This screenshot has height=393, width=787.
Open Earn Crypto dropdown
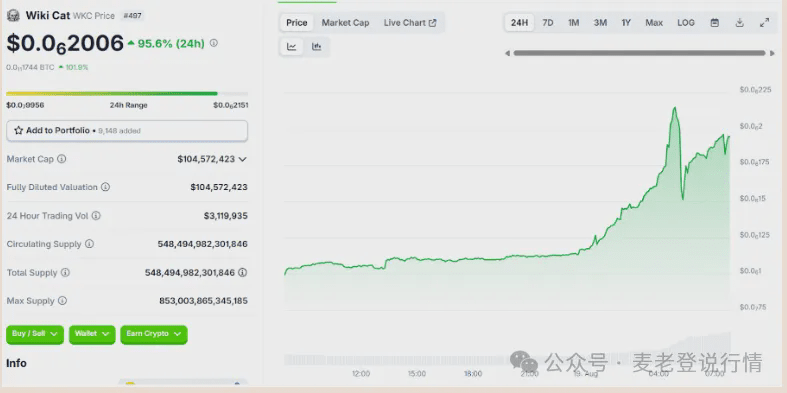(154, 334)
